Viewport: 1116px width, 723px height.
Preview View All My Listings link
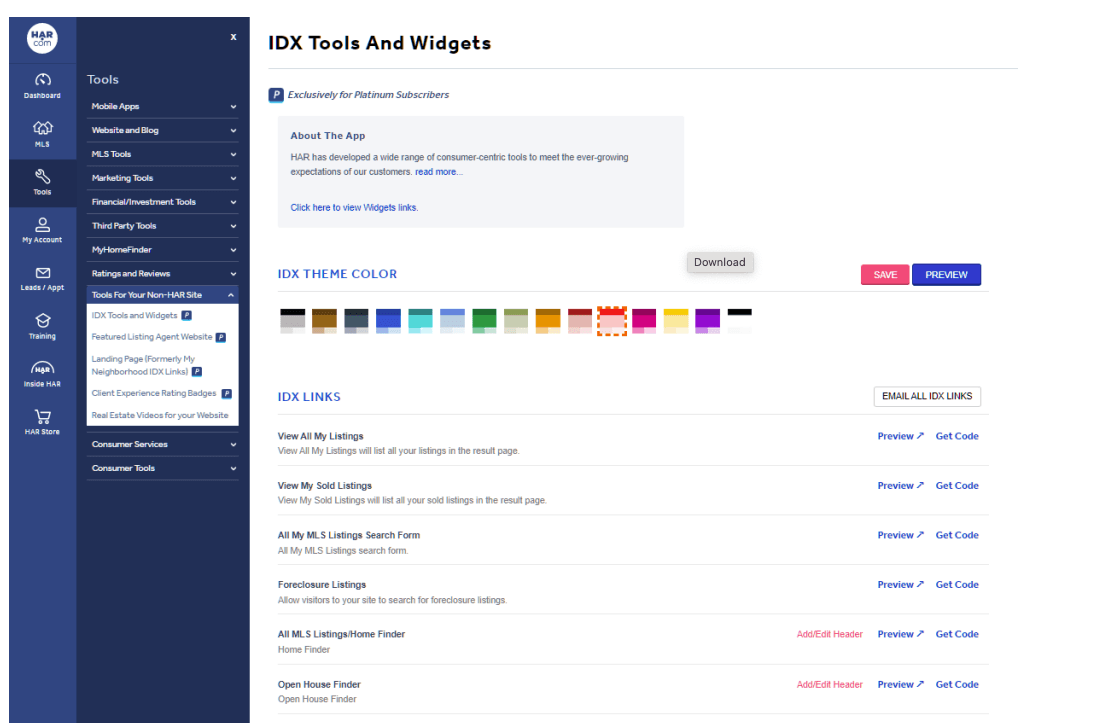coord(900,436)
